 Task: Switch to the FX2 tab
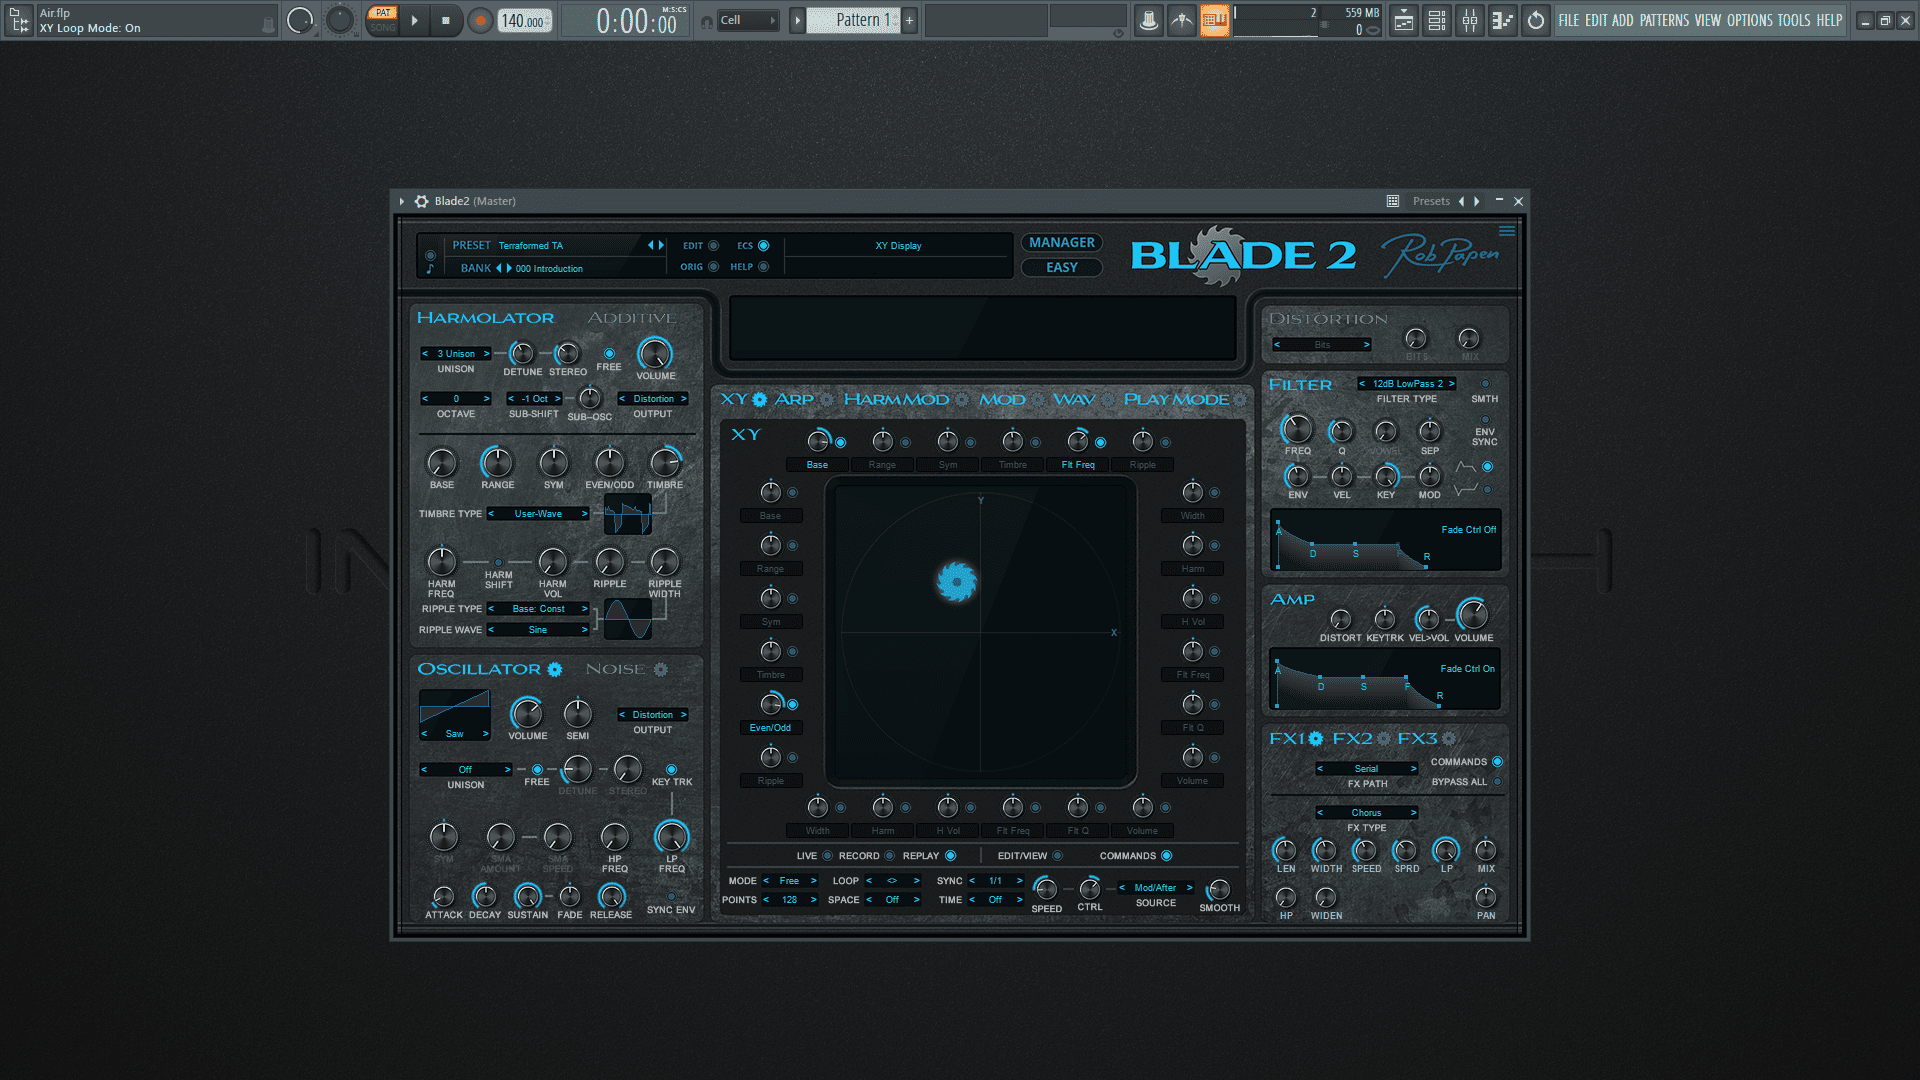click(x=1352, y=739)
